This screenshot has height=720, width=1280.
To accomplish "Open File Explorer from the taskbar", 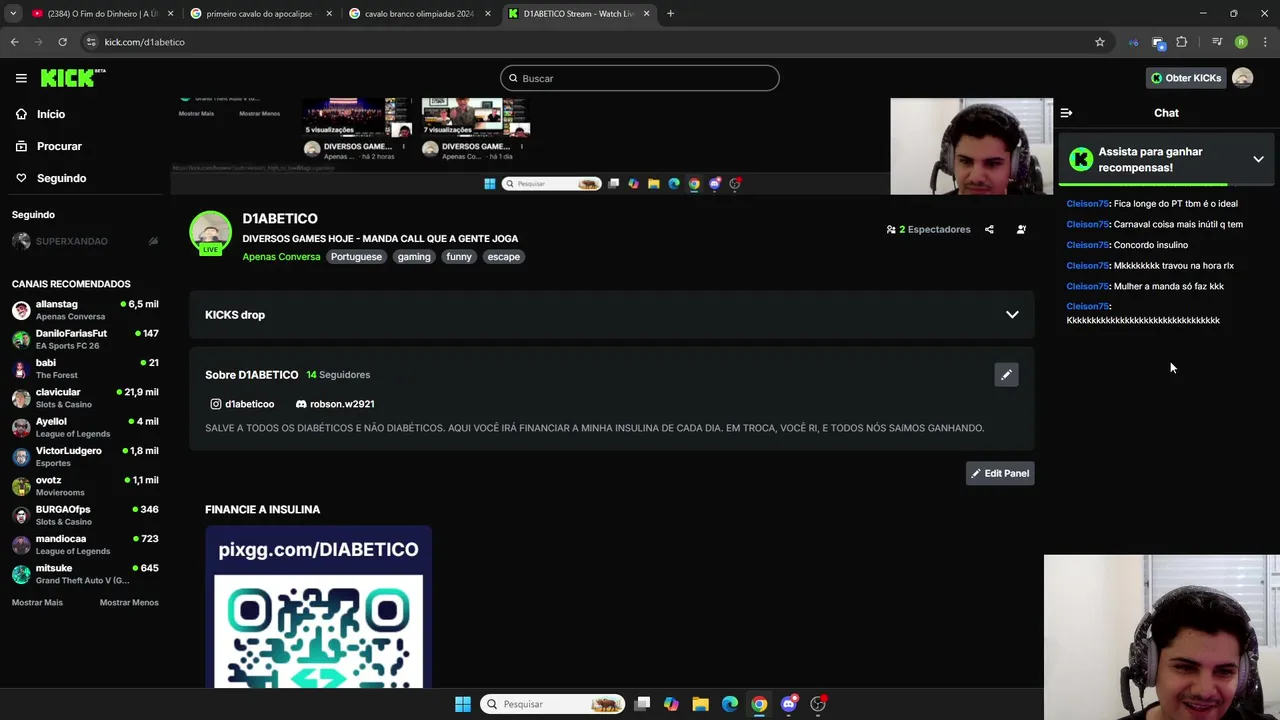I will 700,704.
